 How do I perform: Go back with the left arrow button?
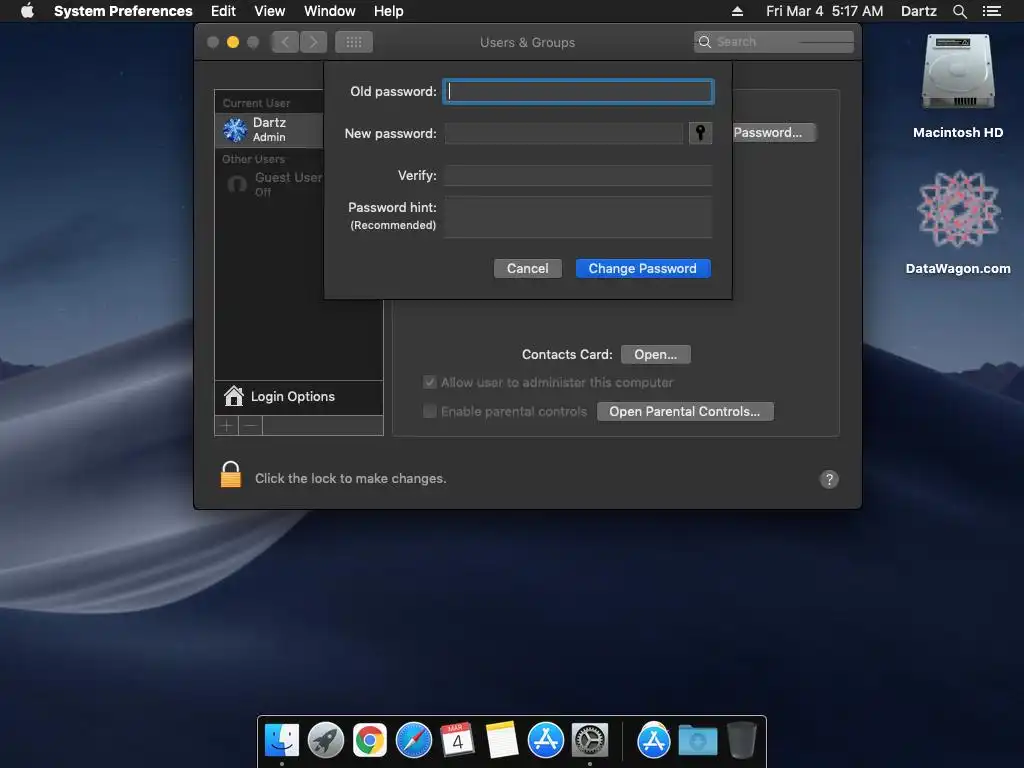coord(285,42)
